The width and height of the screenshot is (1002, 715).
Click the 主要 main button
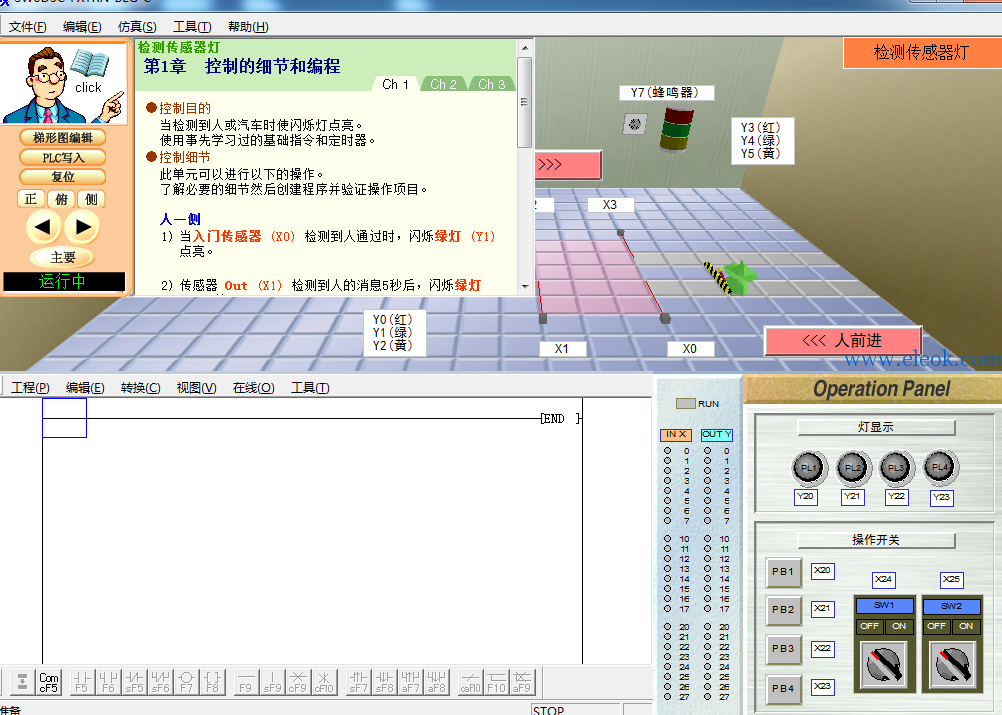(63, 258)
